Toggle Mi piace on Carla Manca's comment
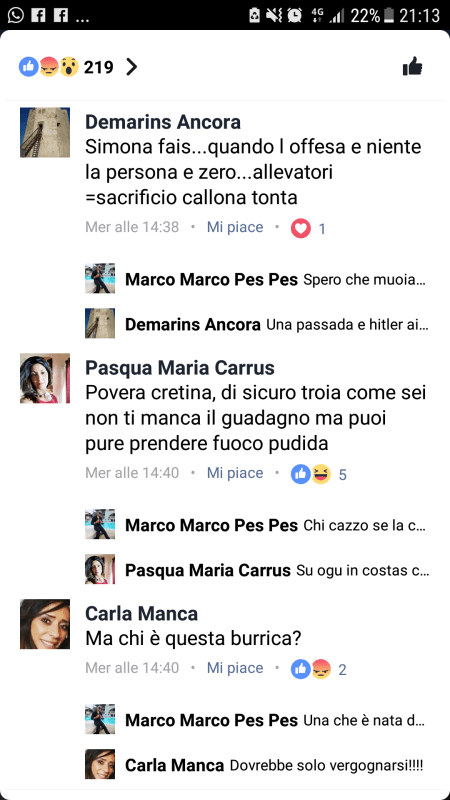450x800 pixels. coord(235,668)
